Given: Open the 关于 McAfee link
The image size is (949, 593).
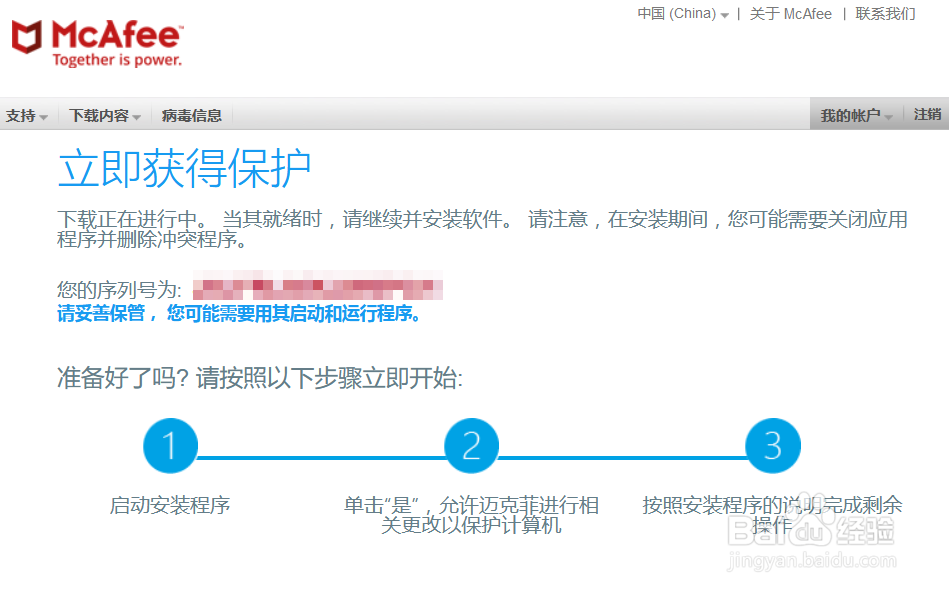Looking at the screenshot, I should [792, 13].
